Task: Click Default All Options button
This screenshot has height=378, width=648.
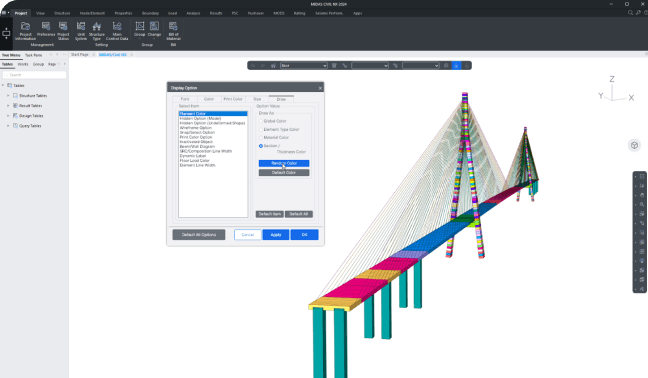Action: coord(199,235)
